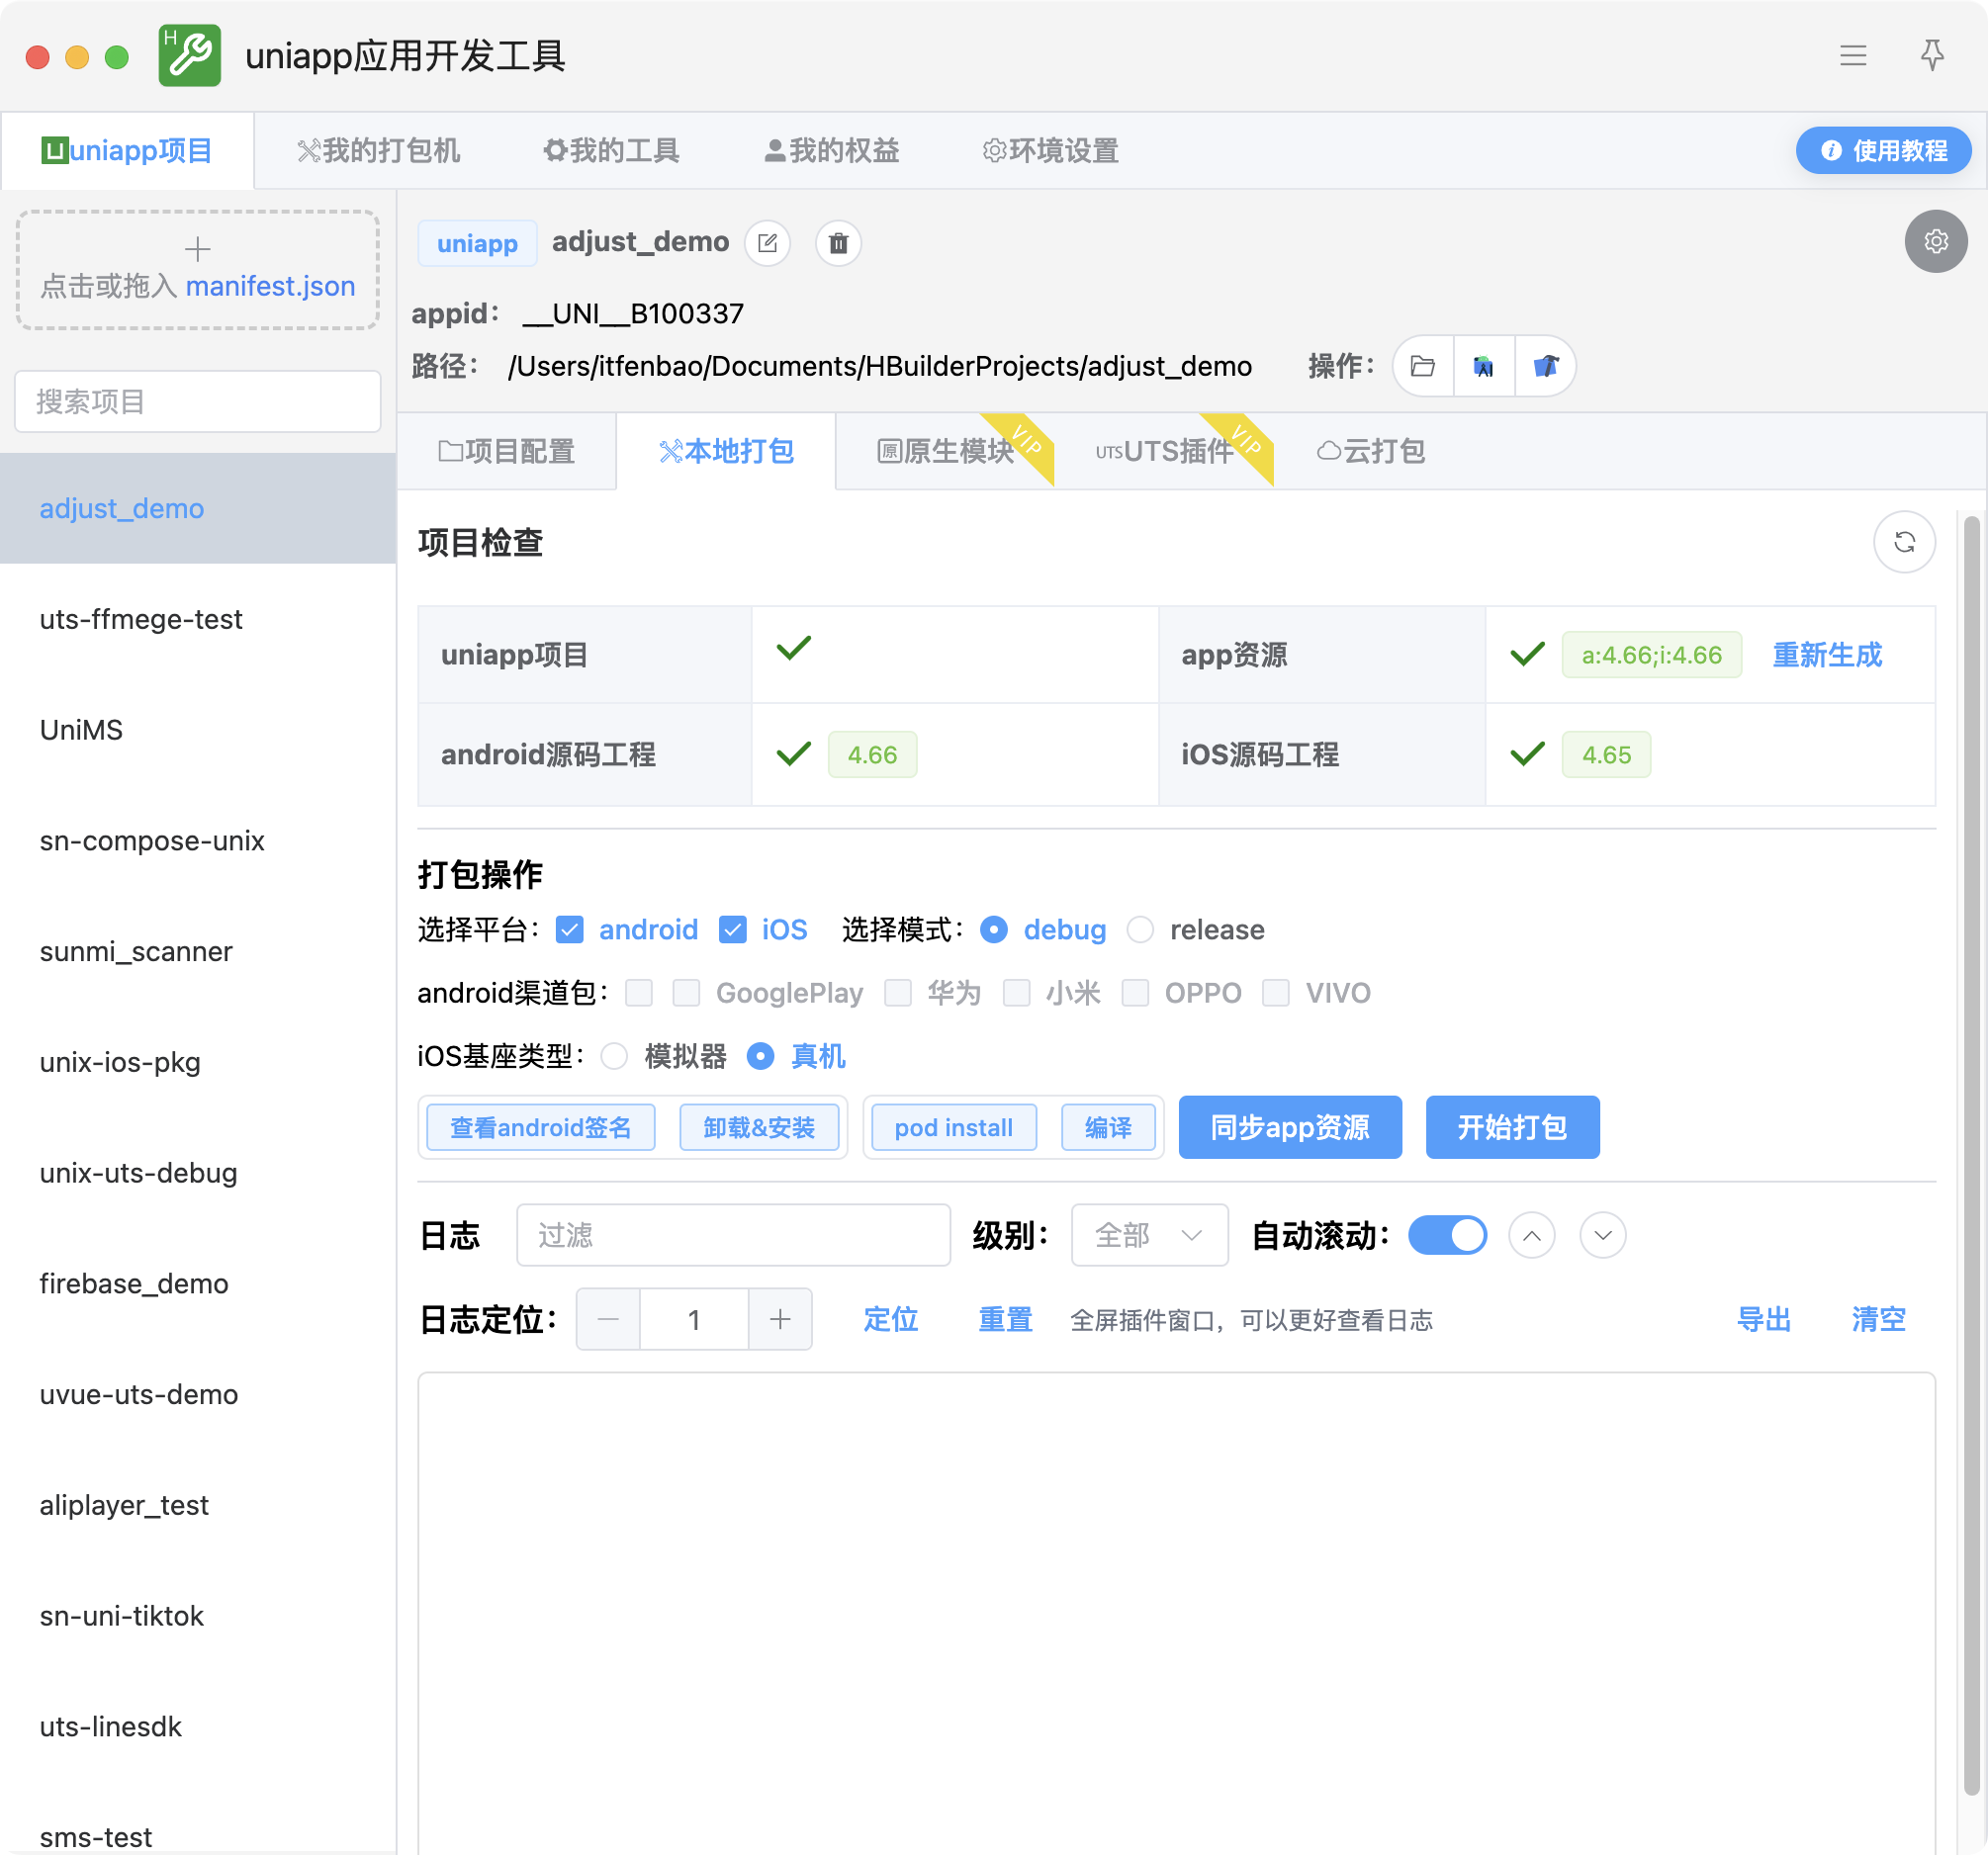Select release mode radio button
Image resolution: width=1988 pixels, height=1855 pixels.
click(1140, 930)
